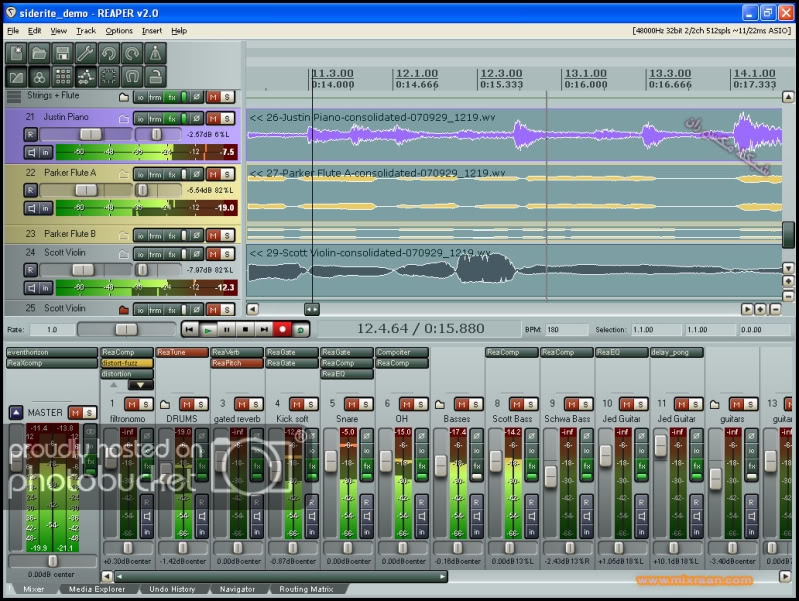The image size is (799, 601).
Task: Open the delay_pong plugin slot
Action: coord(677,352)
